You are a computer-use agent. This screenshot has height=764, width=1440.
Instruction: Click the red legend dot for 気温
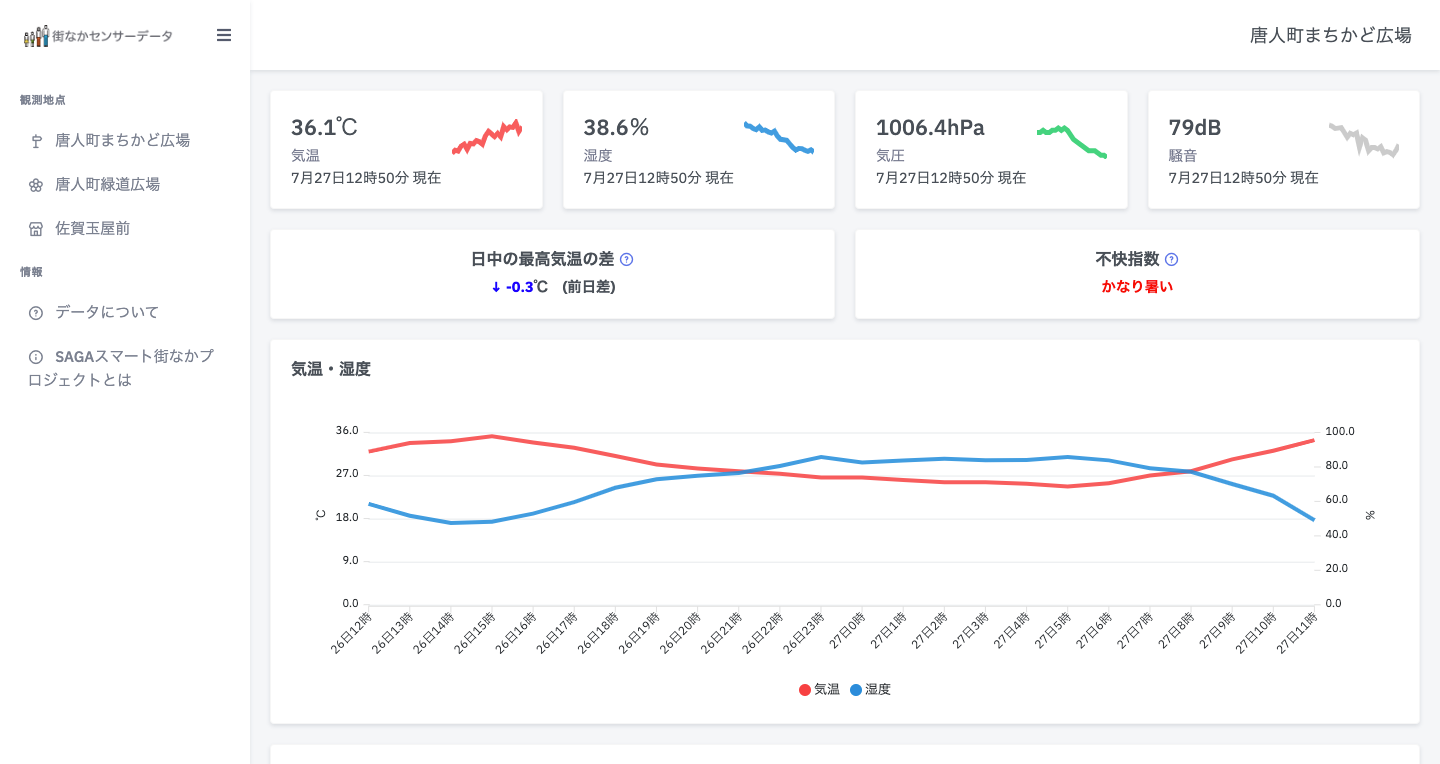pyautogui.click(x=805, y=690)
